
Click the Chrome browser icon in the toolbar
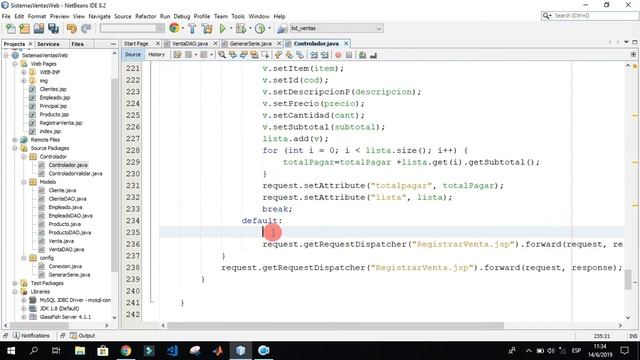pos(174,28)
